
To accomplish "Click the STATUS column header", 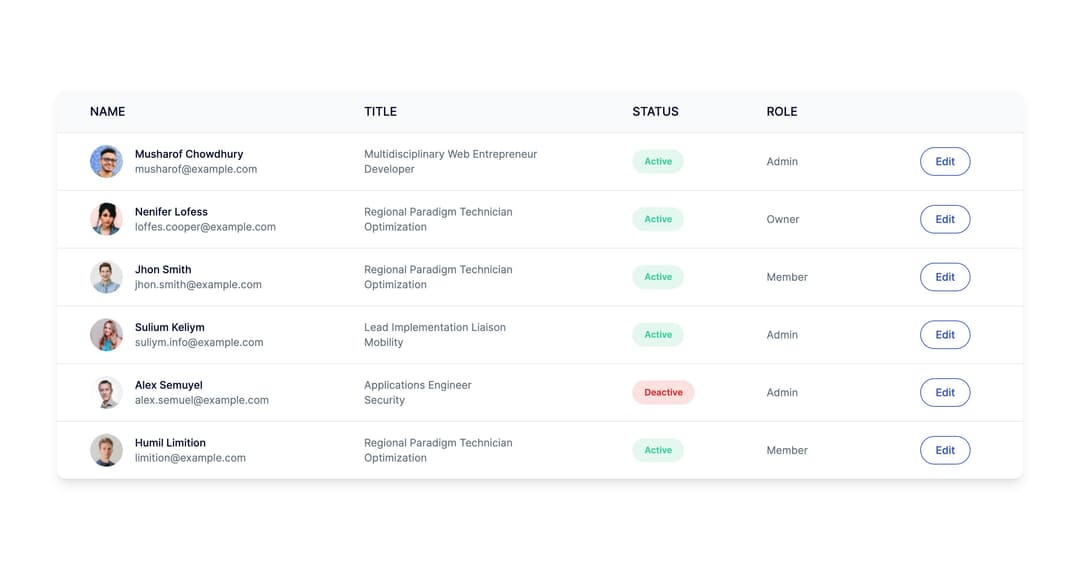I will click(x=655, y=112).
